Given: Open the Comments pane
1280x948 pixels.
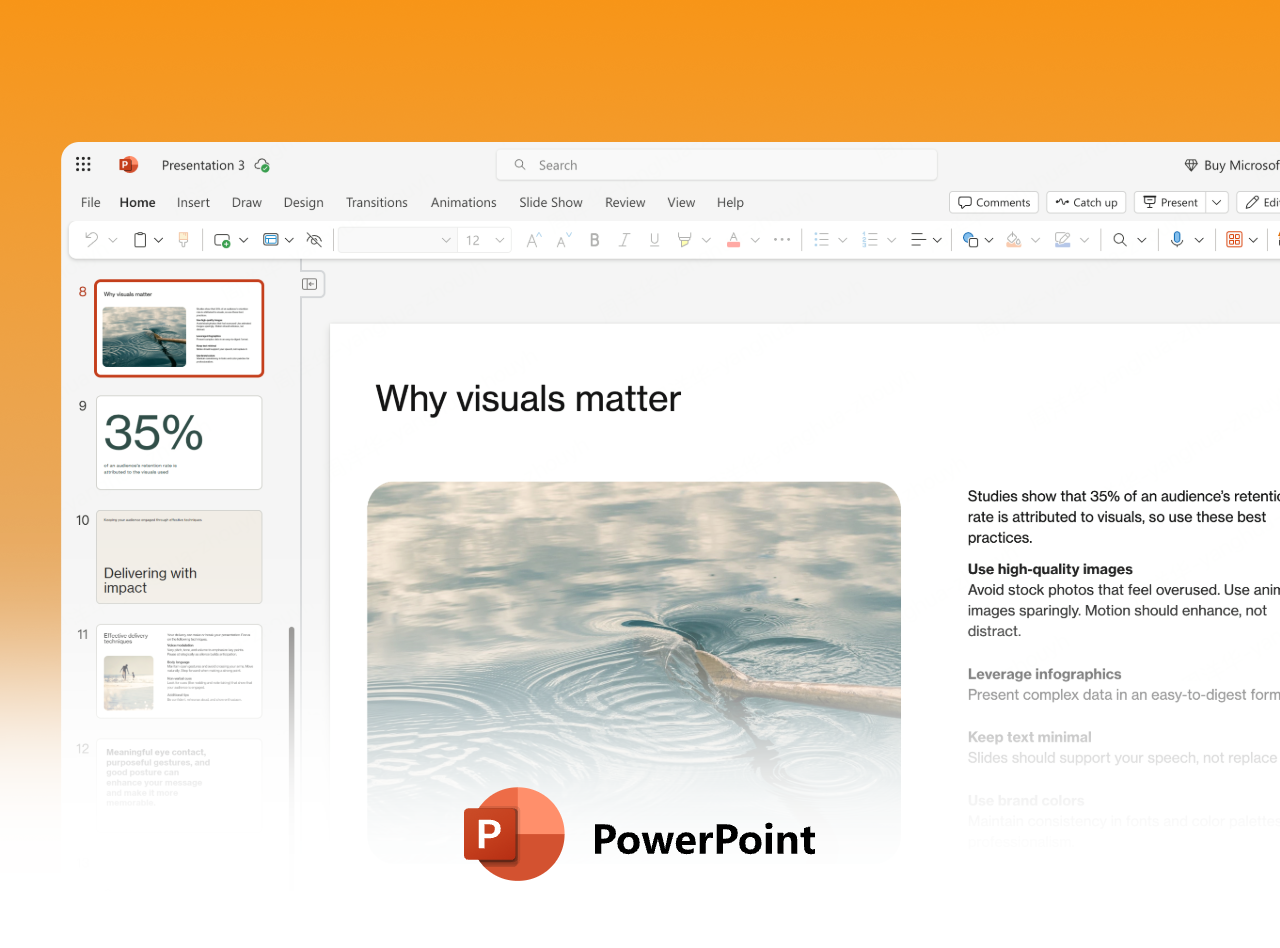Looking at the screenshot, I should pos(994,202).
